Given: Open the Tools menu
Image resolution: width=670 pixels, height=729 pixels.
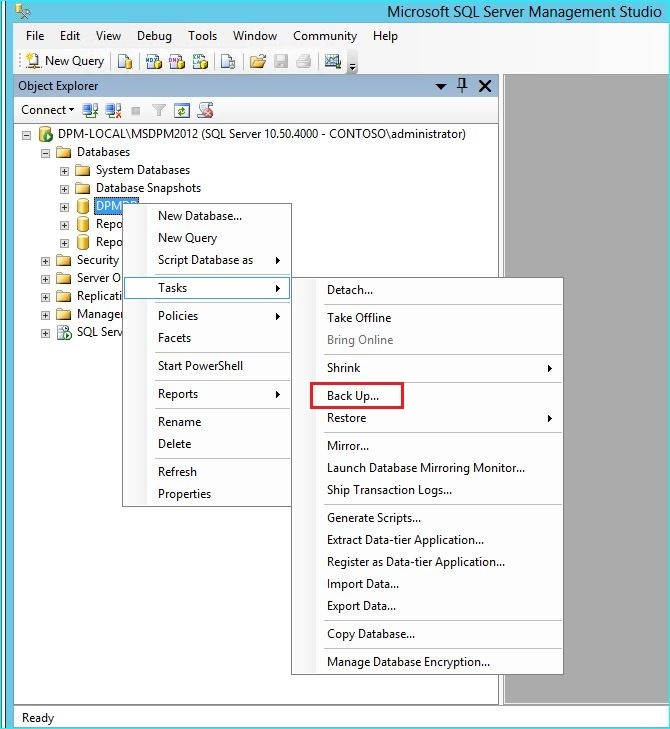Looking at the screenshot, I should tap(202, 36).
